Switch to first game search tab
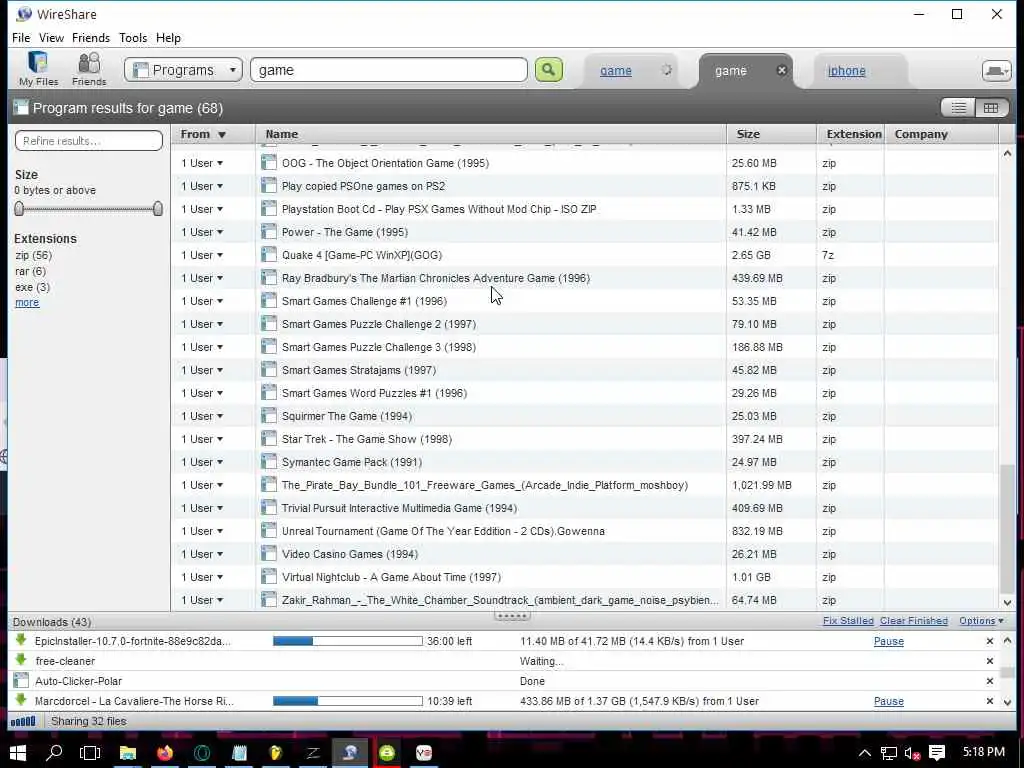 (x=616, y=71)
